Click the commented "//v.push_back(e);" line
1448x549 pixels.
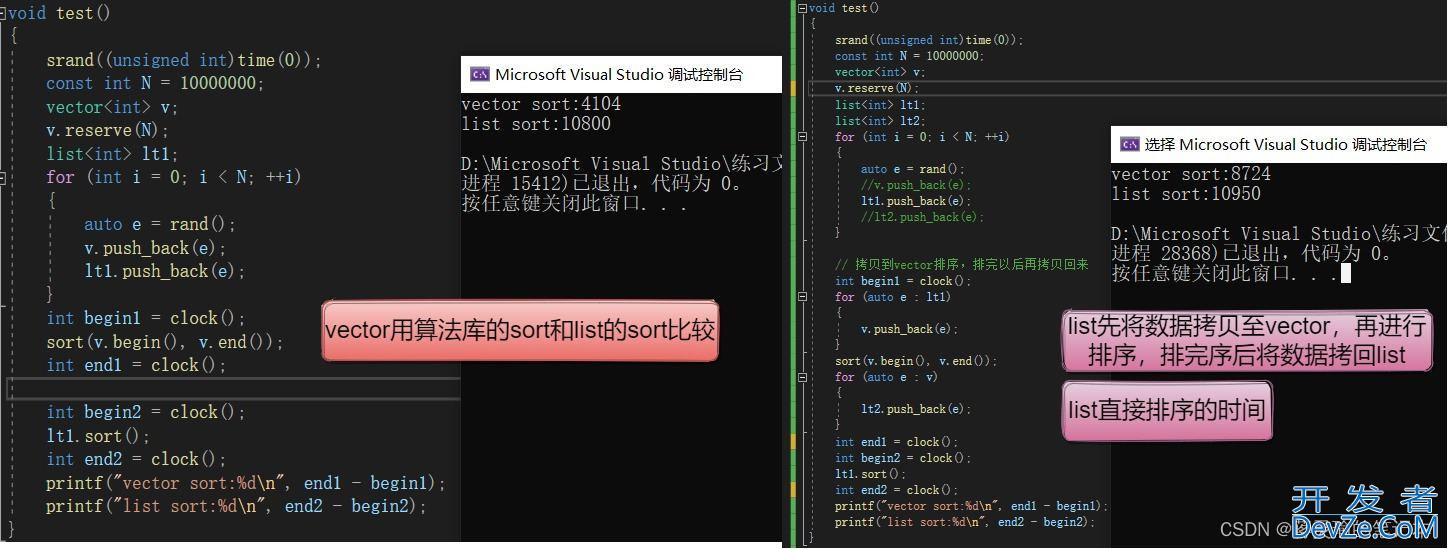916,185
